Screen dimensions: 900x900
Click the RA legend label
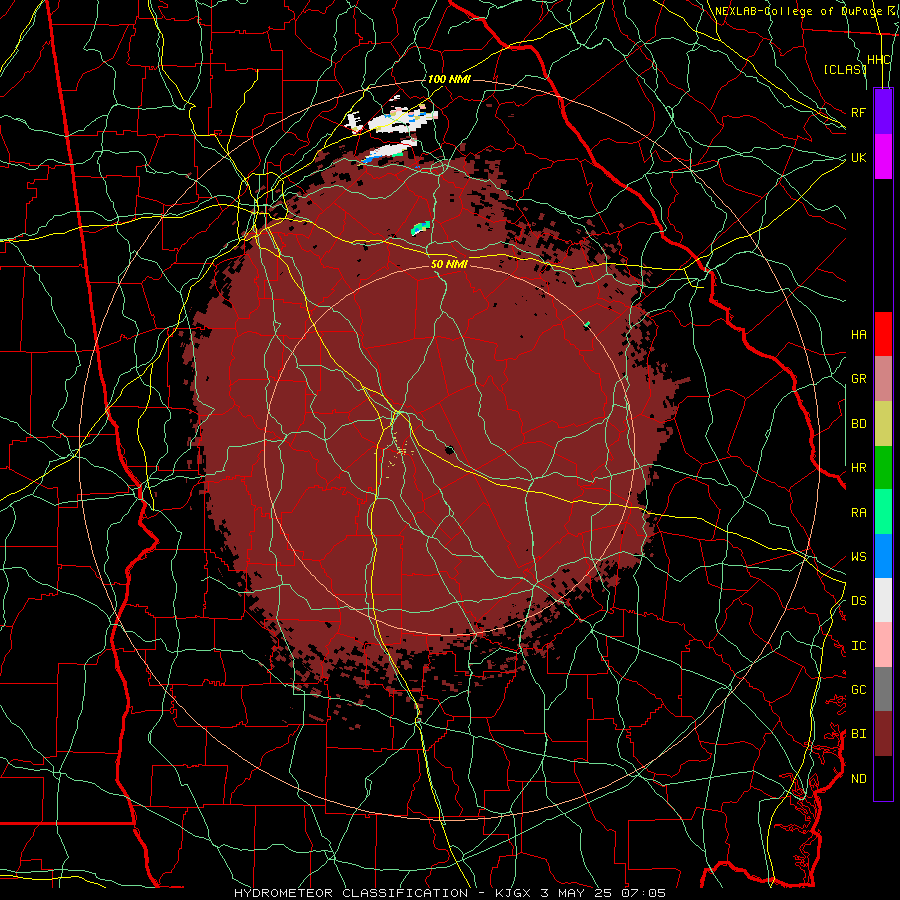(858, 513)
